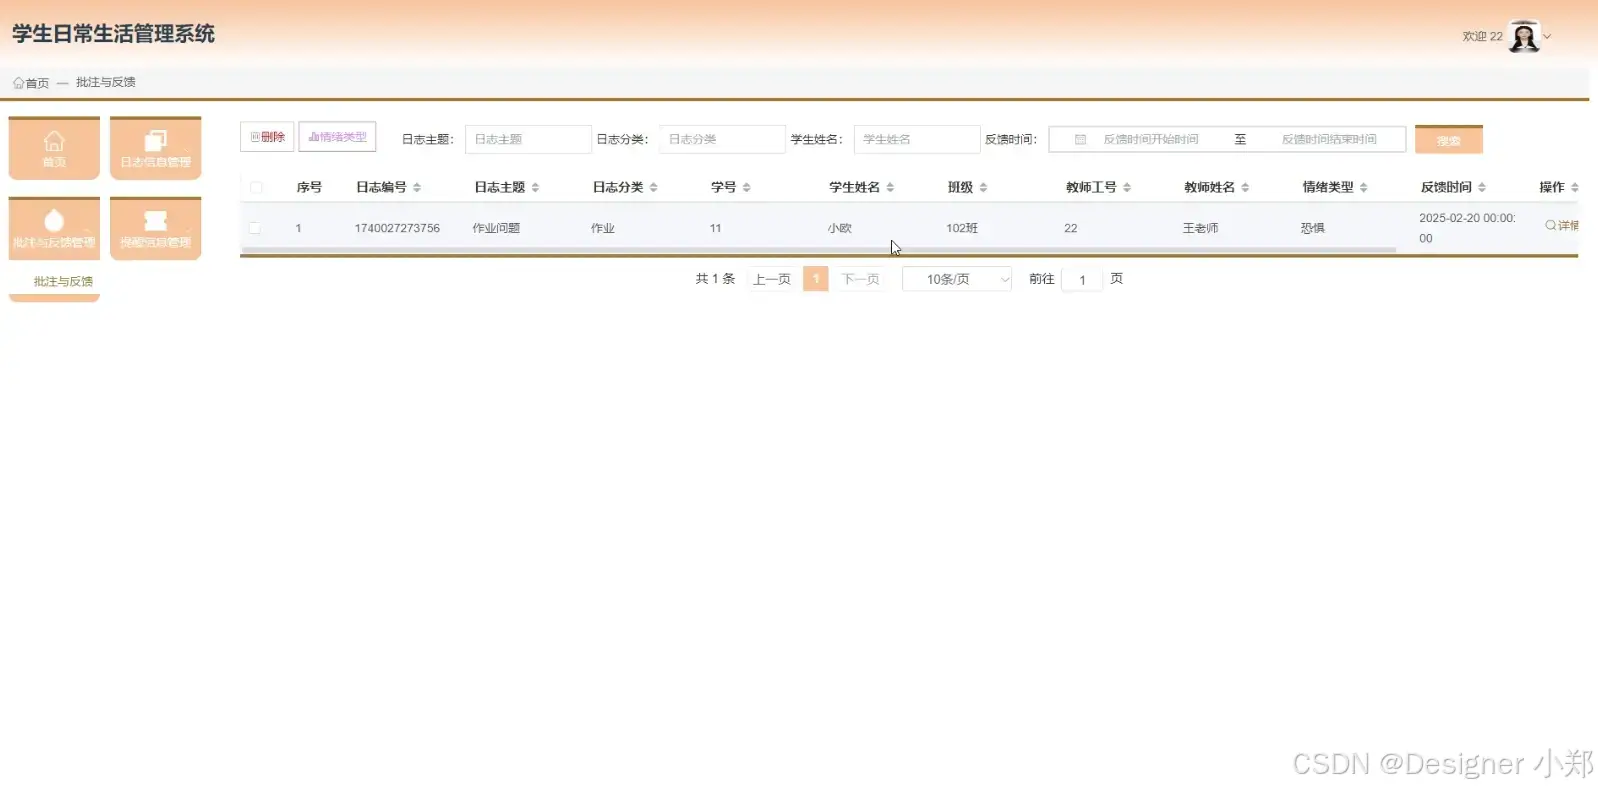Click the horizontal table scrollbar
This screenshot has height=791, width=1598.
point(818,250)
